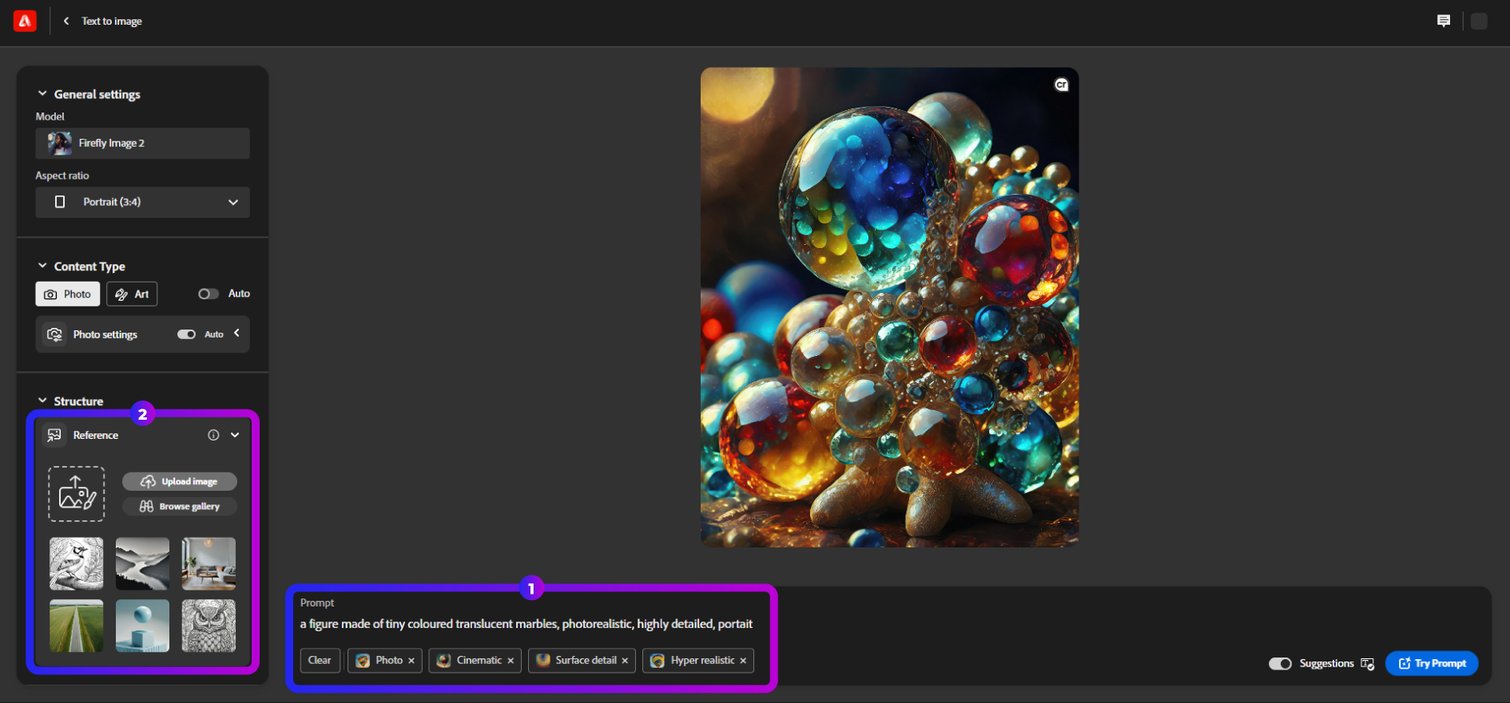Image resolution: width=1510 pixels, height=703 pixels.
Task: Toggle Auto in the Content Type section
Action: pyautogui.click(x=208, y=293)
